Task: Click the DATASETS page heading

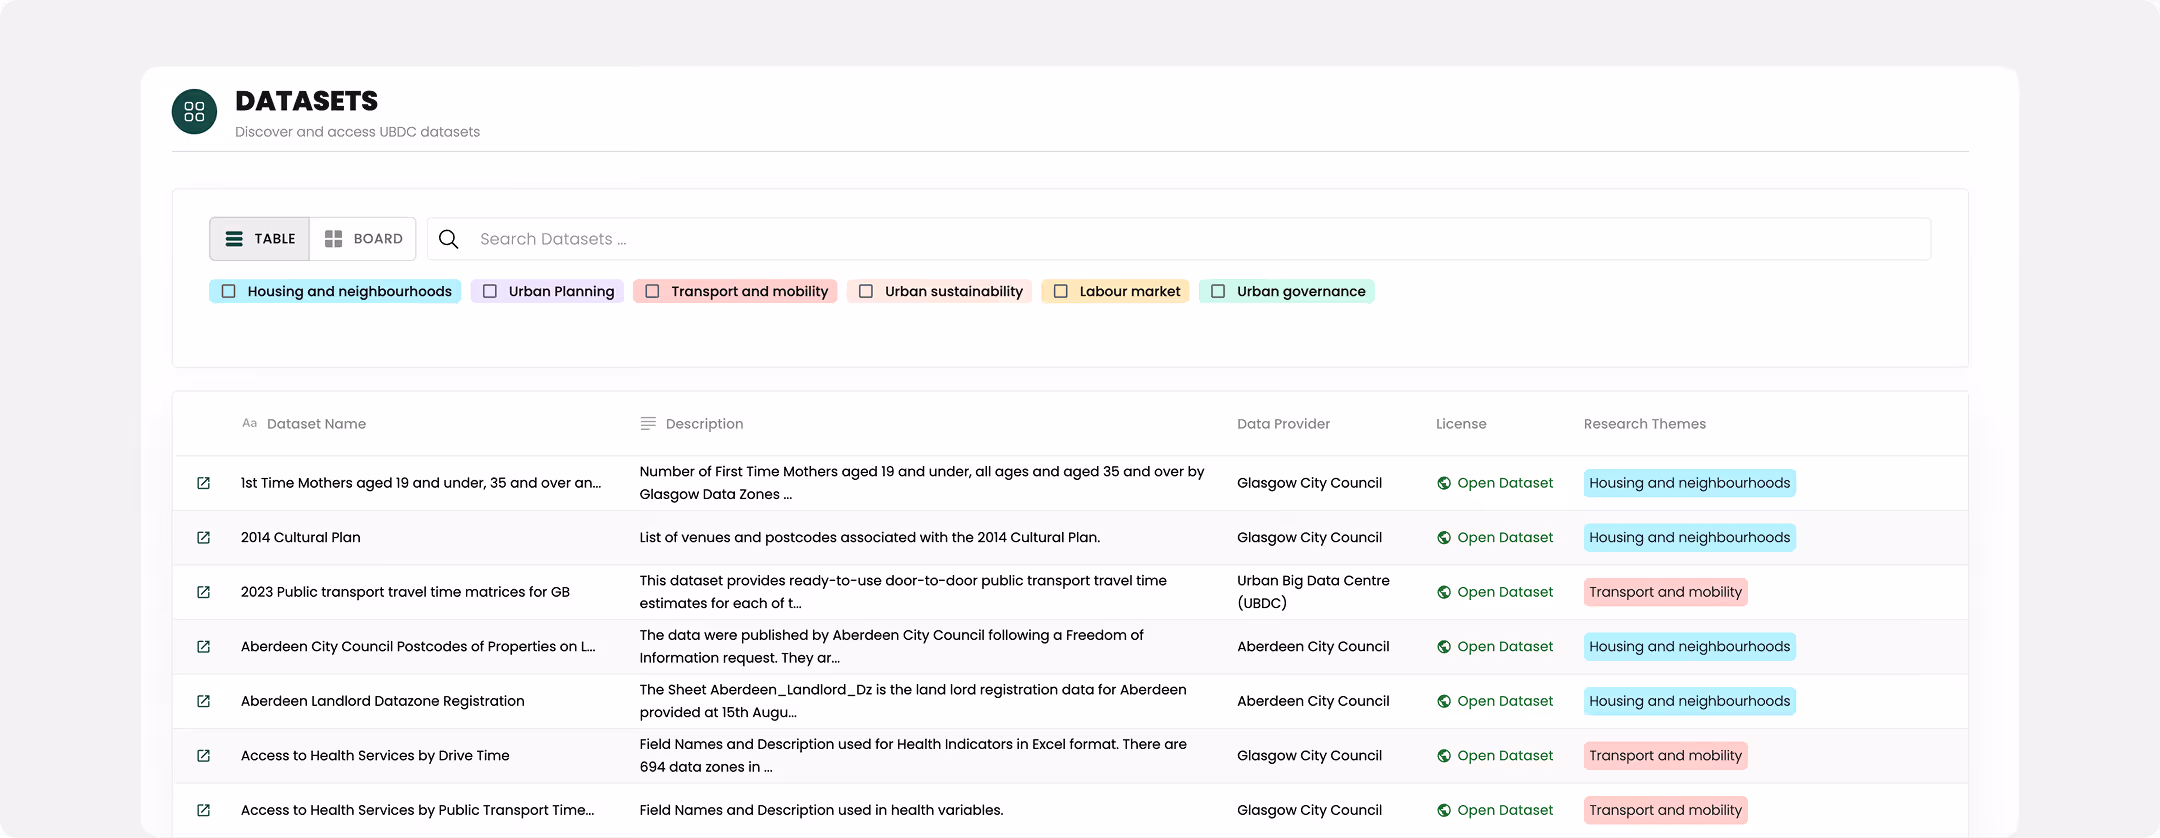Action: [307, 101]
